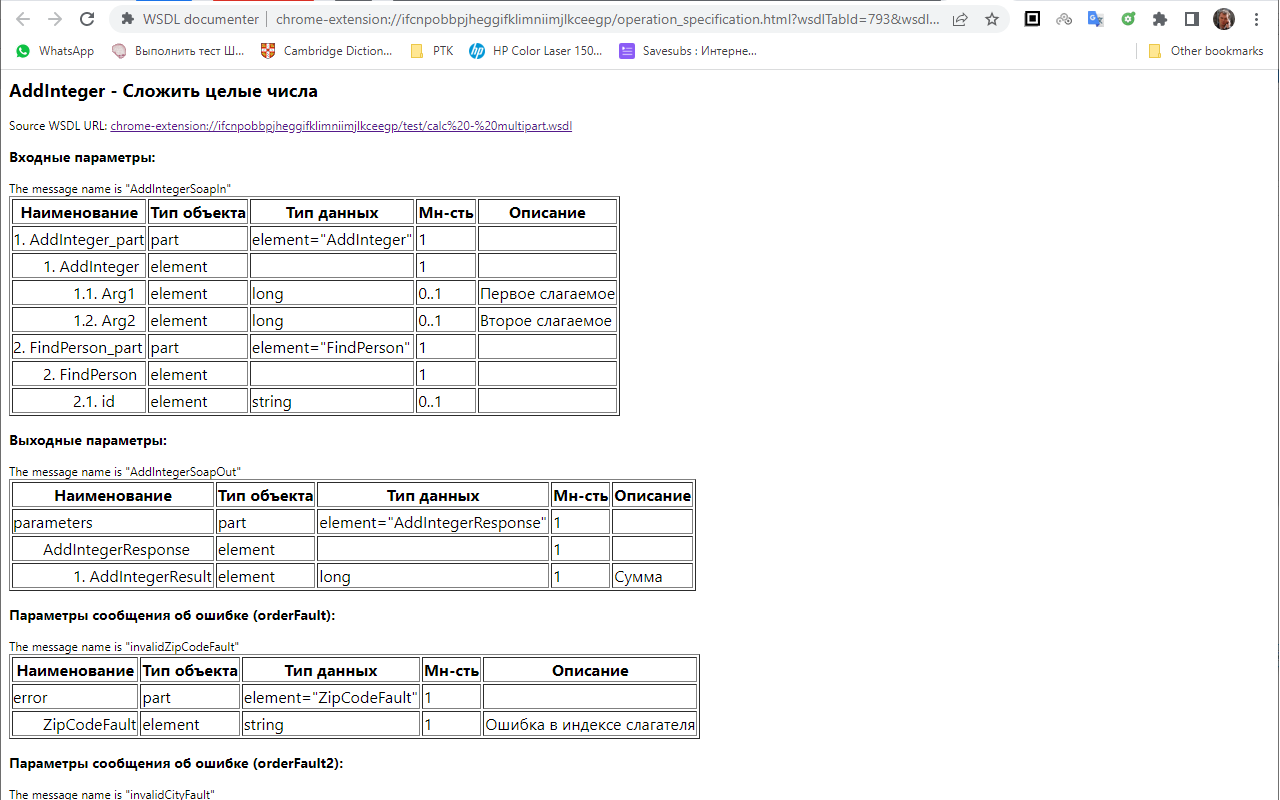The height and width of the screenshot is (800, 1280).
Task: Click the 'Первое слагаемое' description cell
Action: click(547, 293)
